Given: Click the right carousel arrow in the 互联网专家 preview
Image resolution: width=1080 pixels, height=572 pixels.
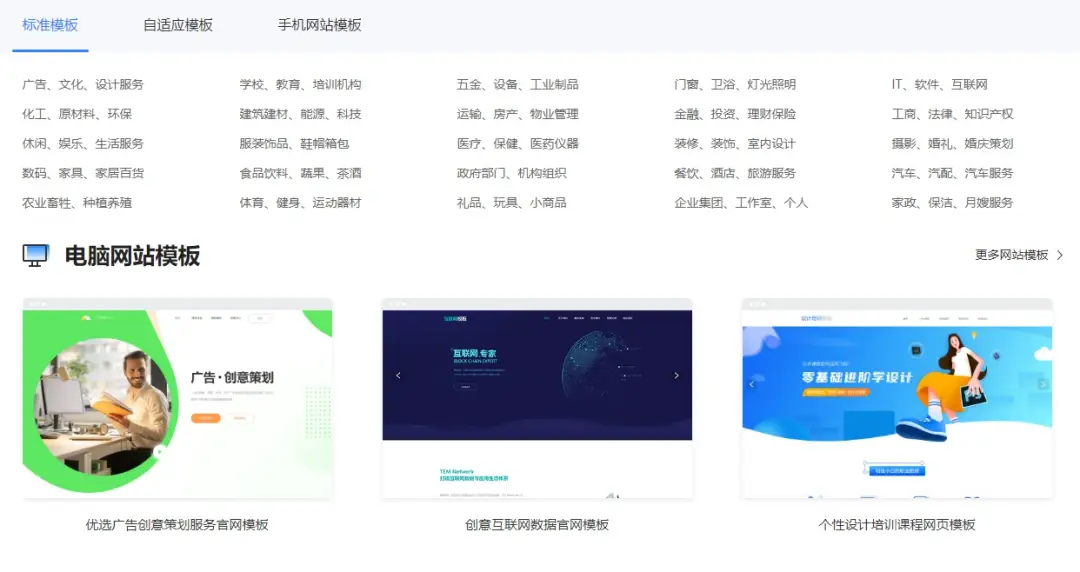Looking at the screenshot, I should click(676, 376).
